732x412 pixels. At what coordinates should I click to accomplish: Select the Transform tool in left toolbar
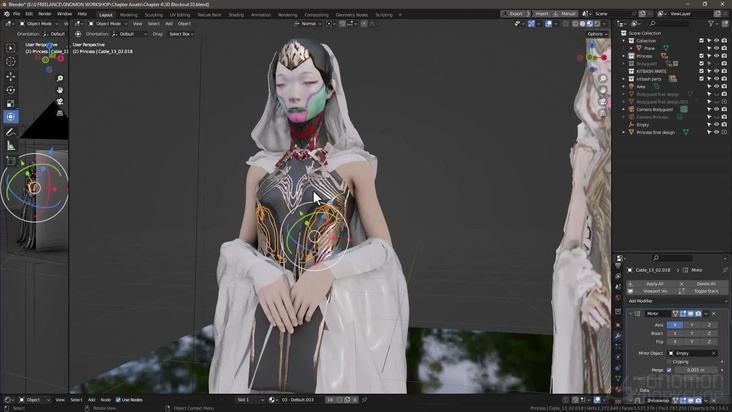10,117
